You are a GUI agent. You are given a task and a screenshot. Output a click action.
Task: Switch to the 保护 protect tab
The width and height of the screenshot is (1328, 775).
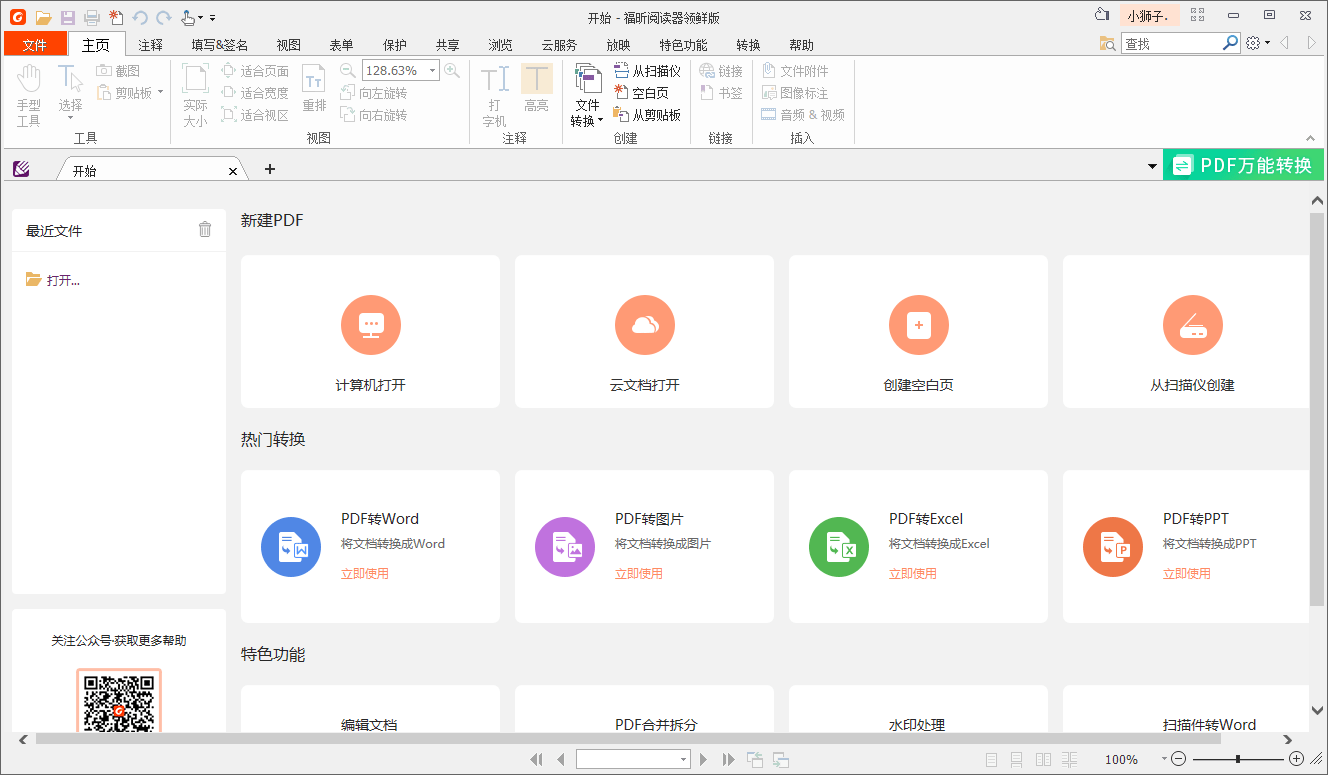(x=395, y=44)
